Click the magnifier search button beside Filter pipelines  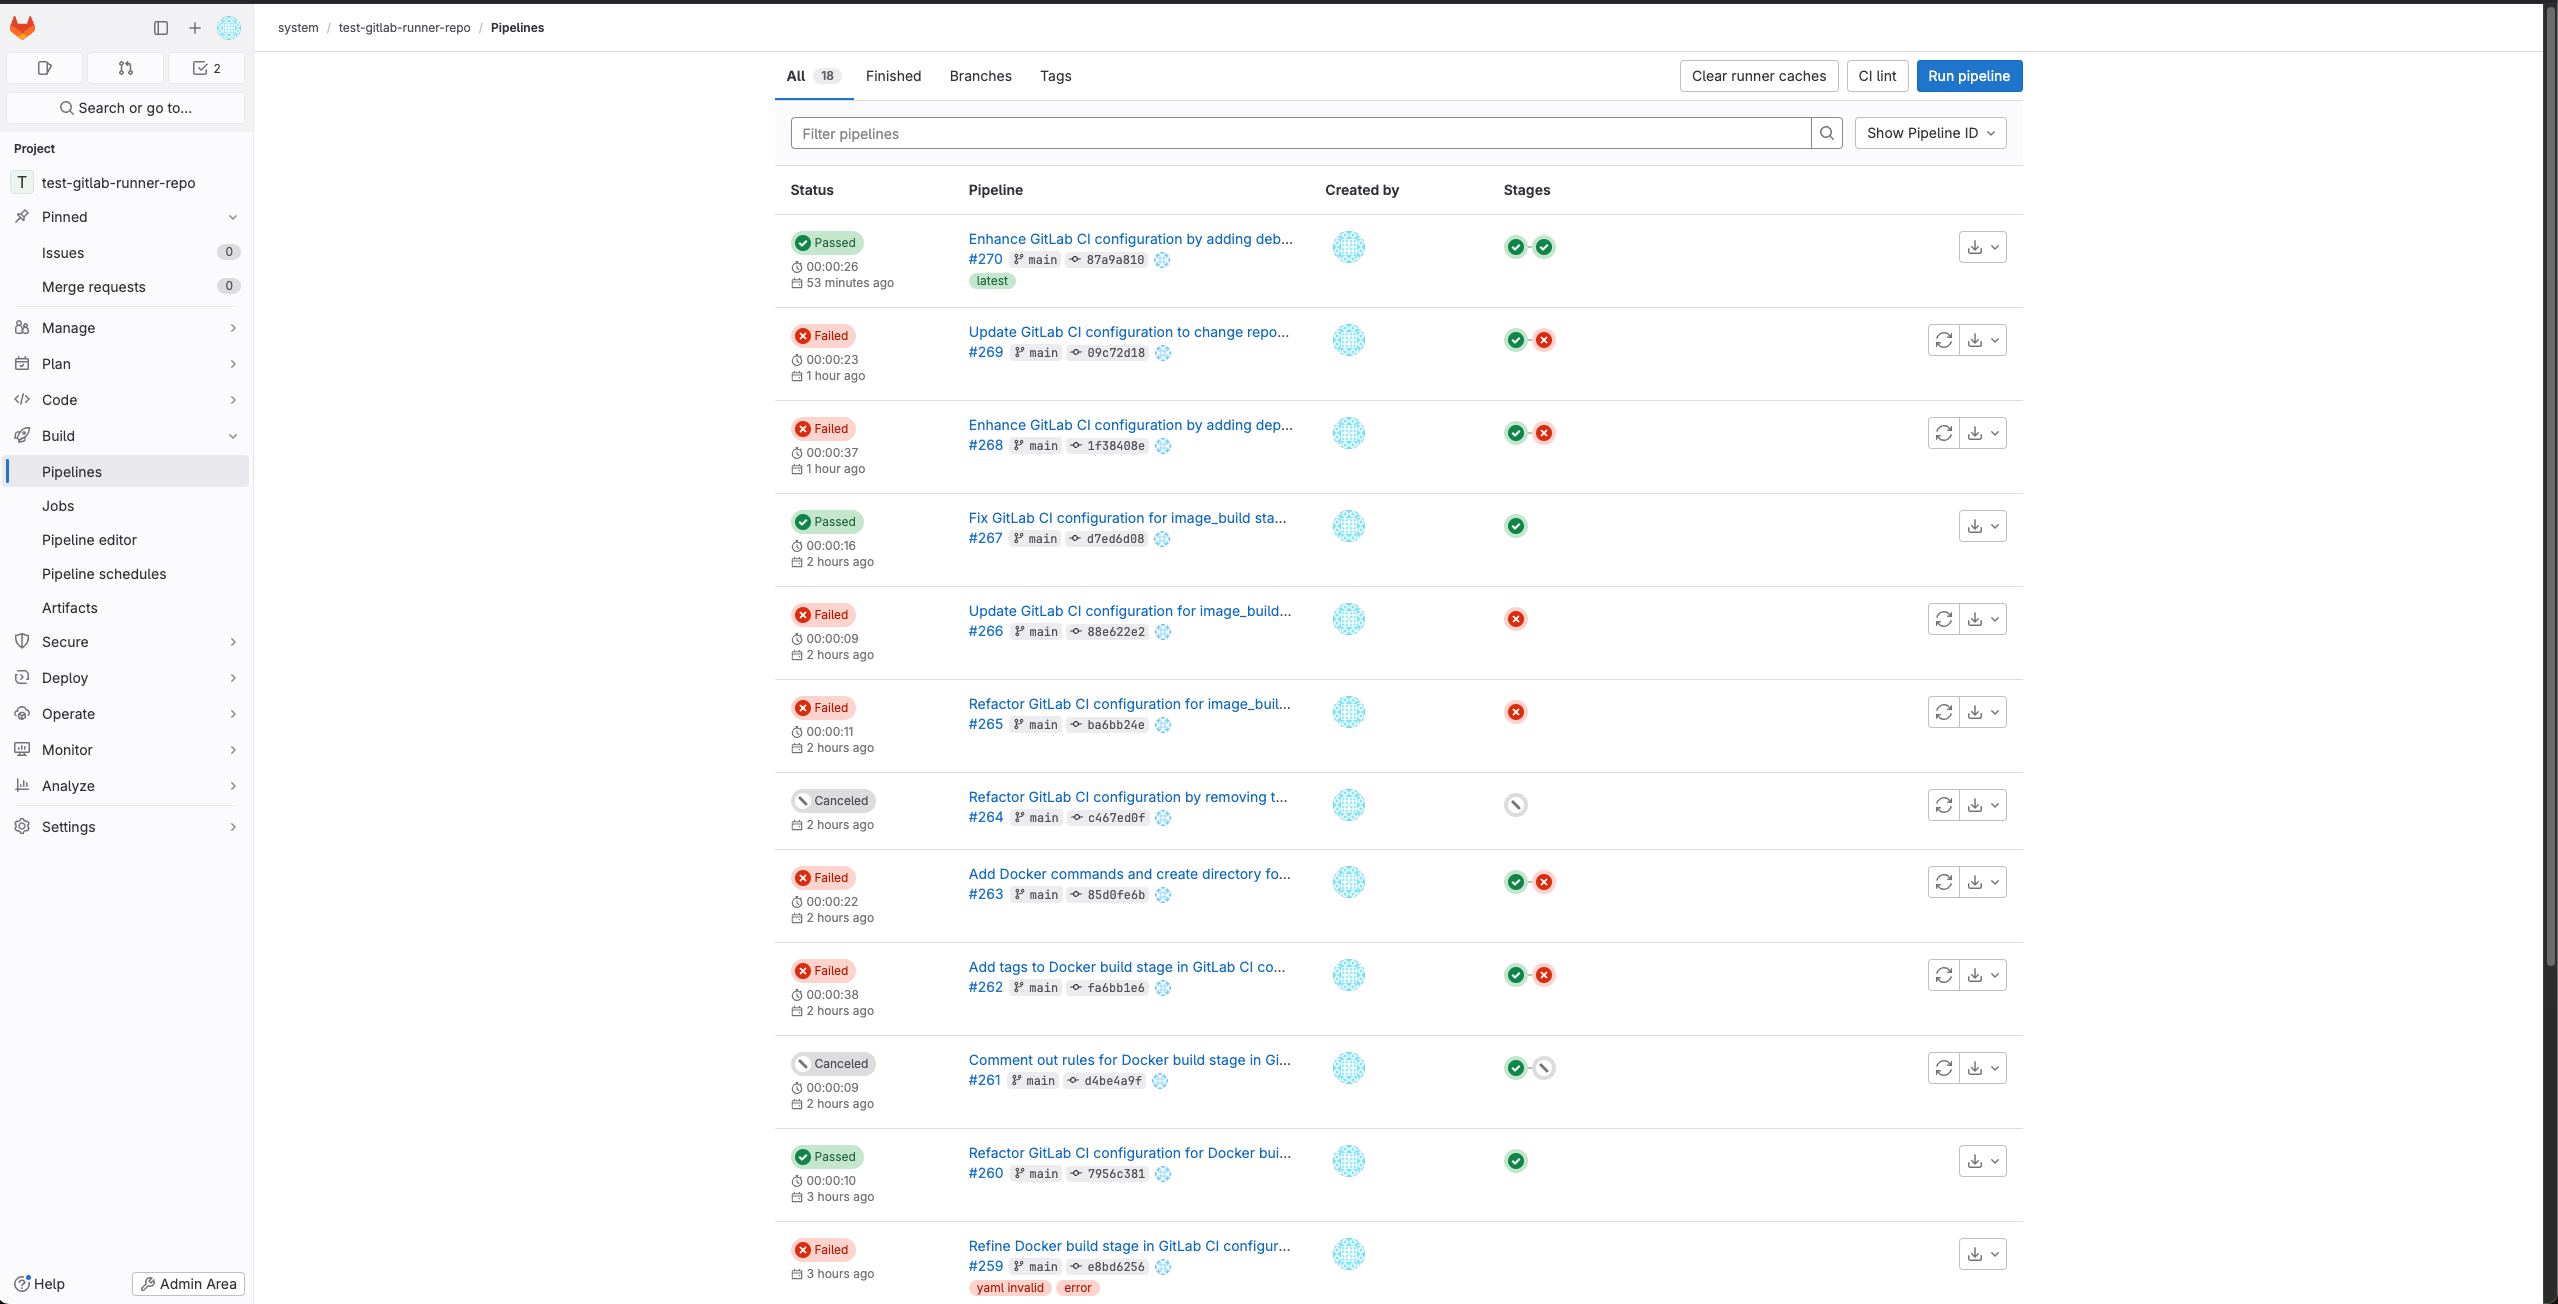tap(1826, 133)
